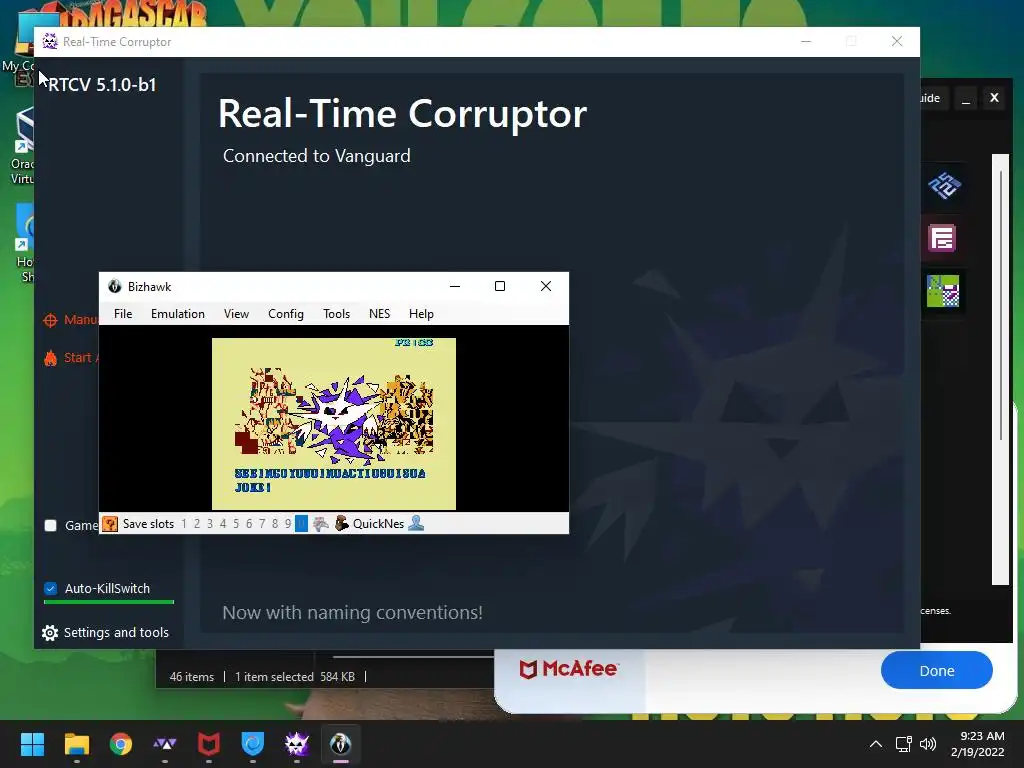Maximize the Bizhawk window

(x=500, y=286)
